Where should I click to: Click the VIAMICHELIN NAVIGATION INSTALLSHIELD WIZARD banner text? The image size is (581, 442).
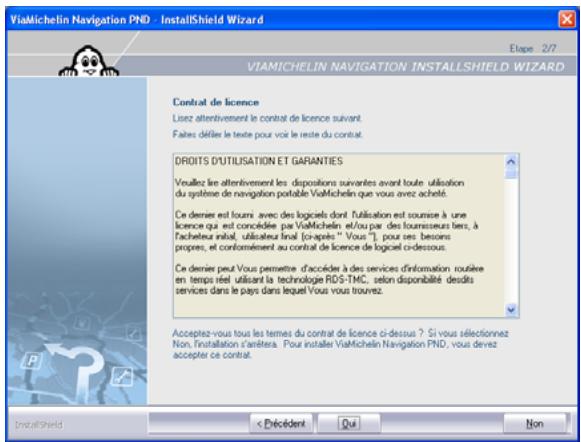pos(406,67)
